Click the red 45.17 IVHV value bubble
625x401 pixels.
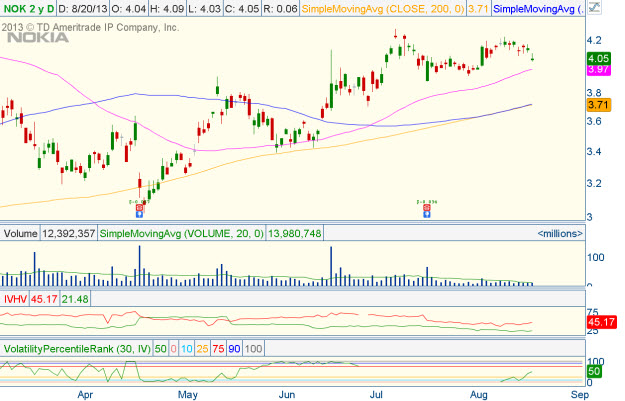tap(602, 323)
